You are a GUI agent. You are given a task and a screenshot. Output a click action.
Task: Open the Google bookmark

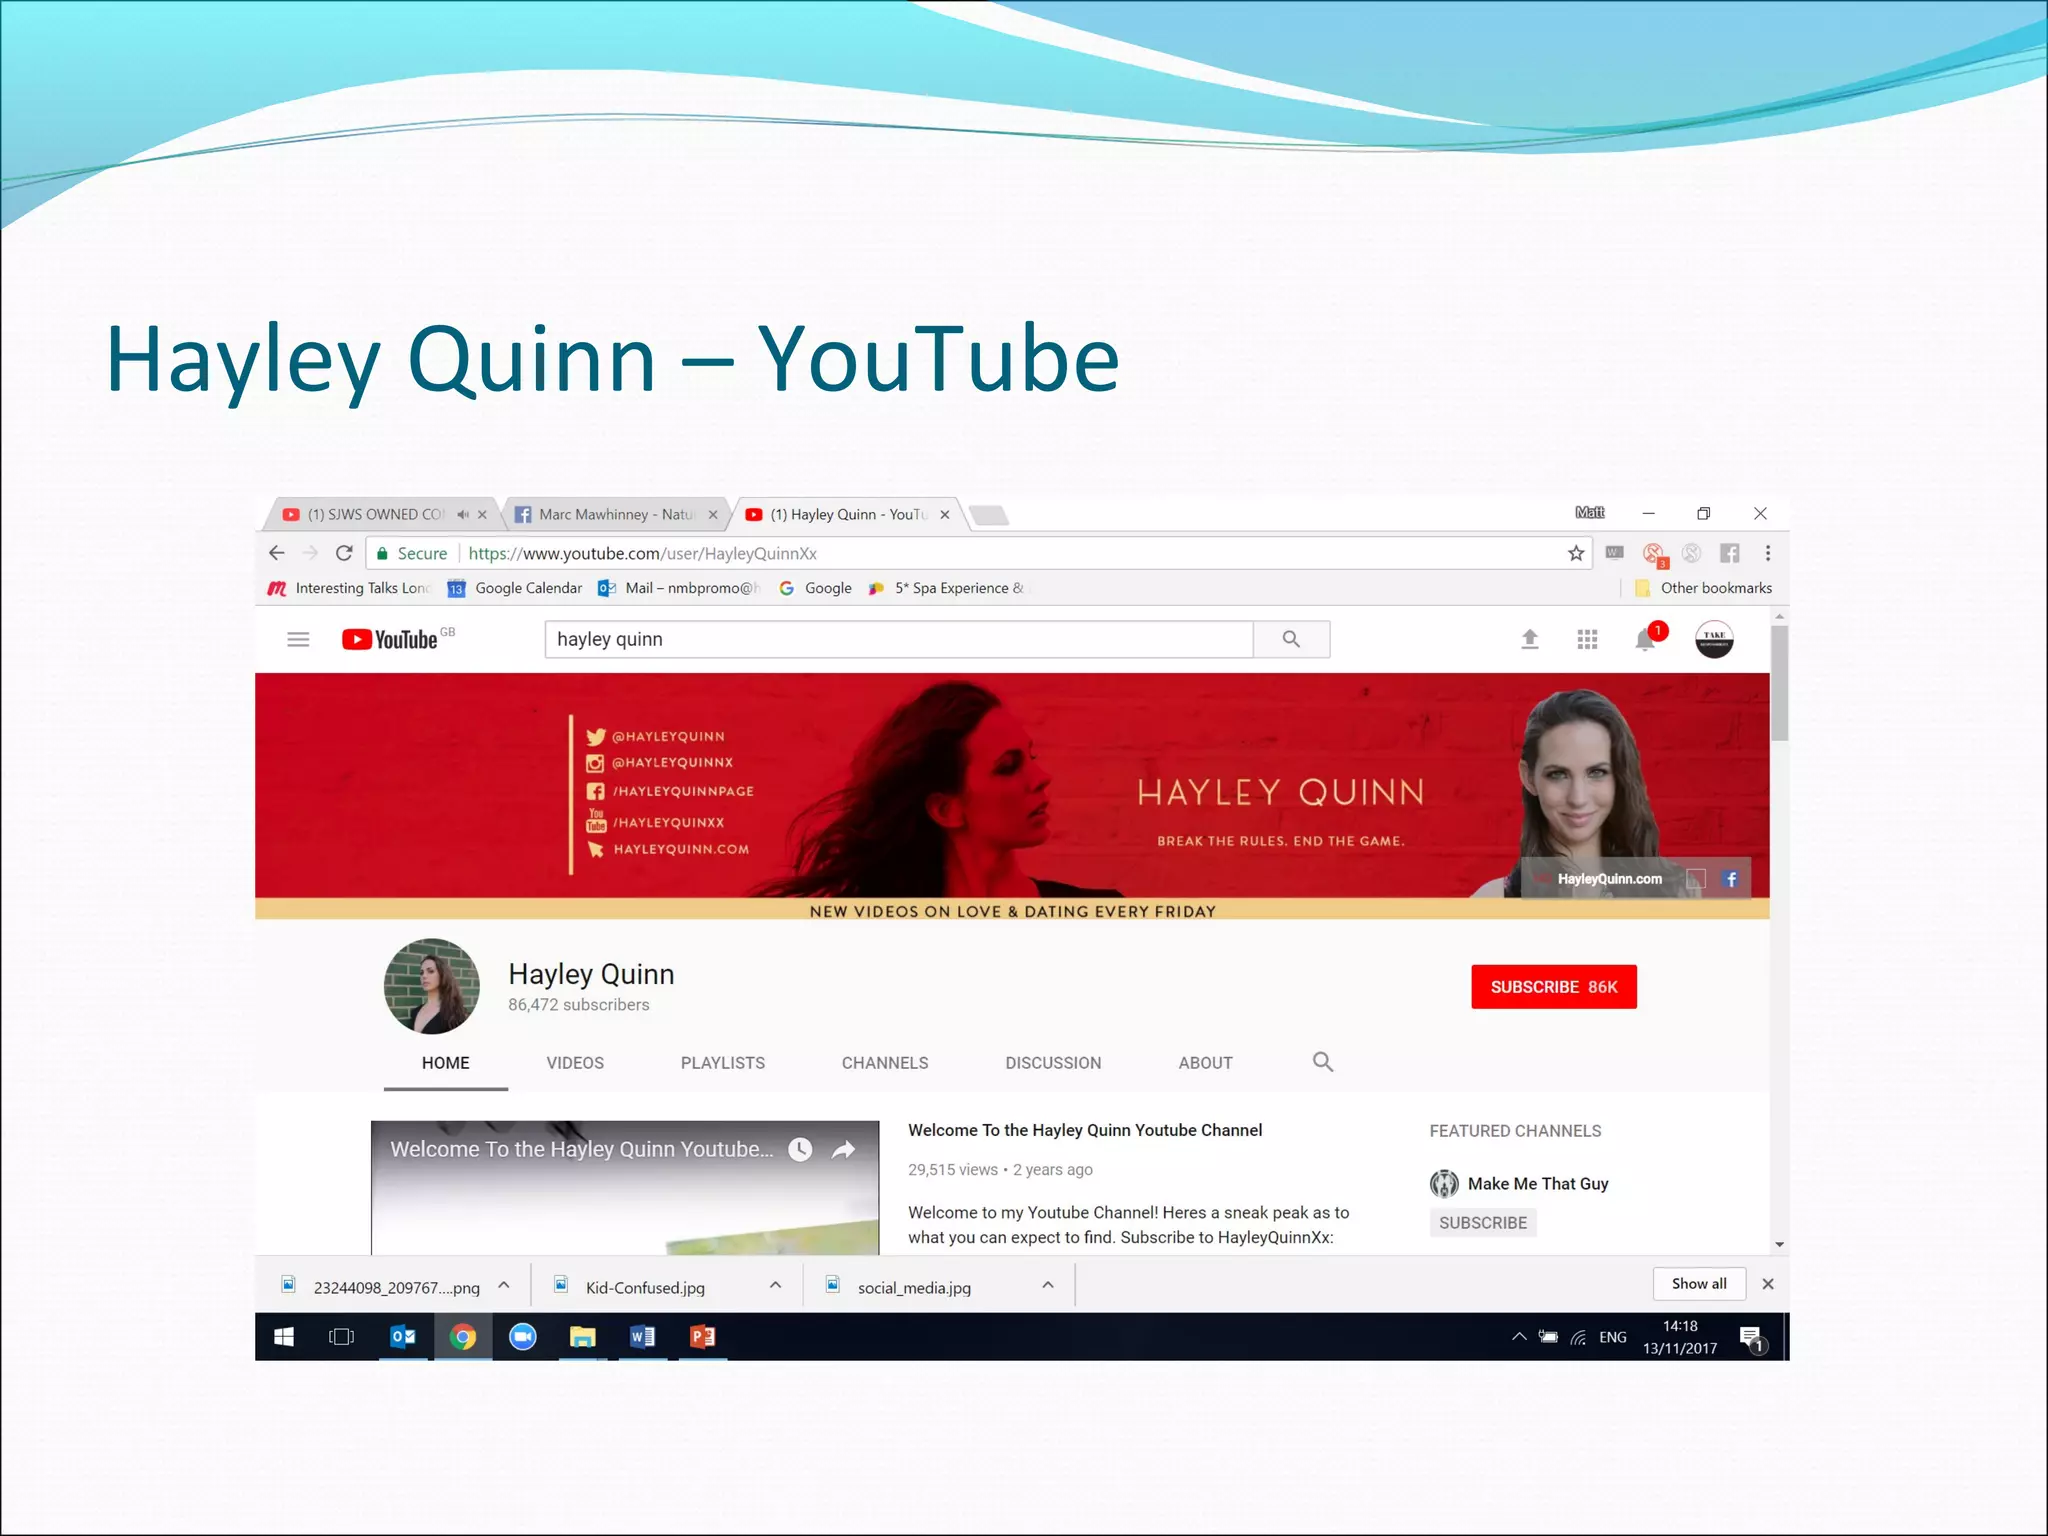pos(815,588)
